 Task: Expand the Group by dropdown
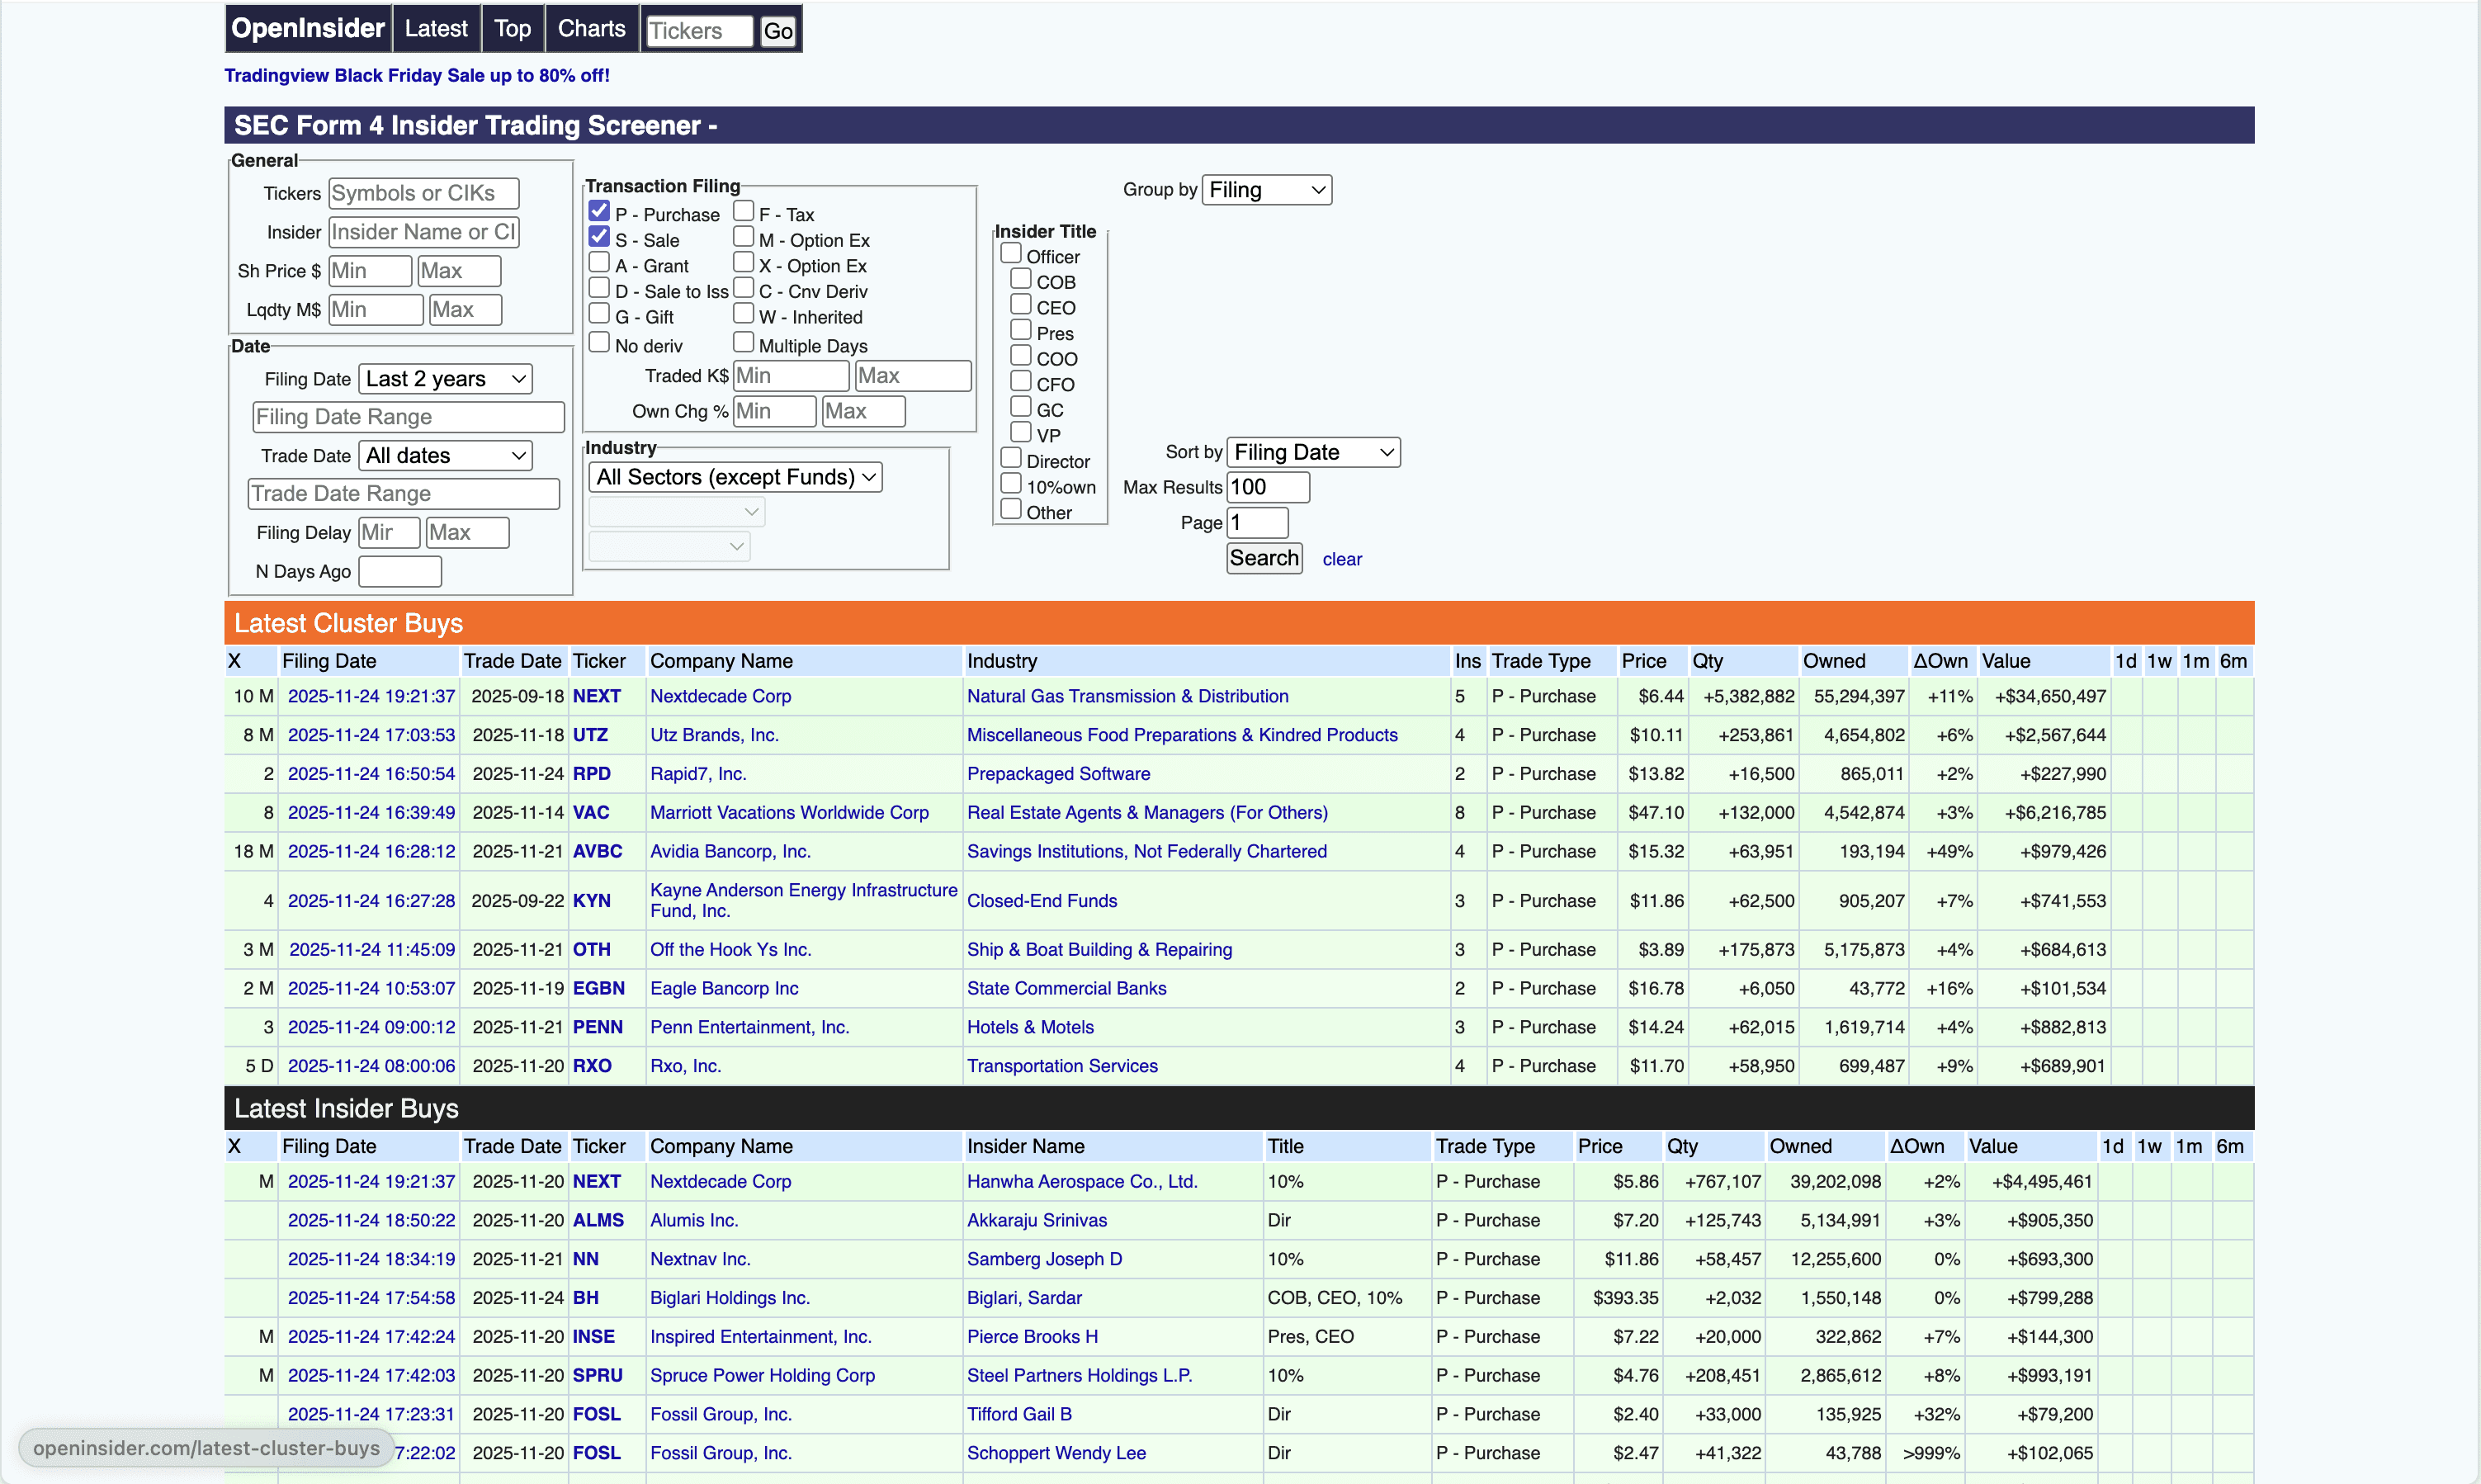pyautogui.click(x=1266, y=190)
